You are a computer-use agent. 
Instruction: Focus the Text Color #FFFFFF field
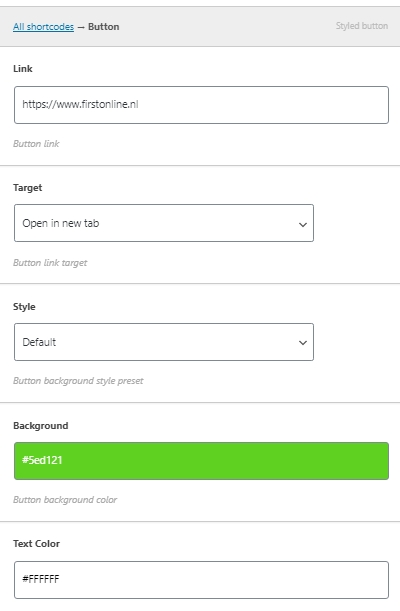(x=201, y=580)
